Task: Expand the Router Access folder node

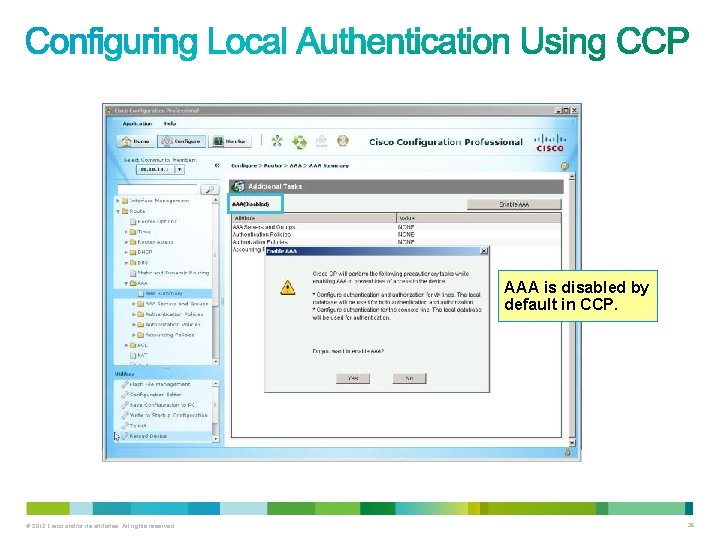Action: tap(126, 242)
